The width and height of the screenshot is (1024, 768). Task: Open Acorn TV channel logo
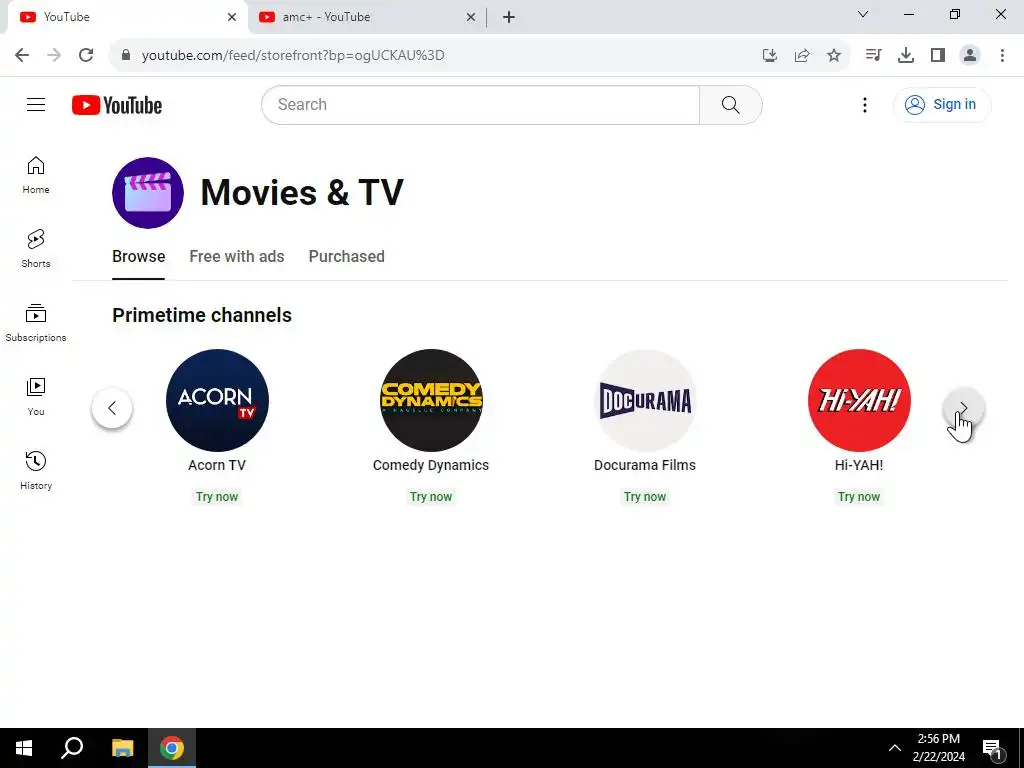(217, 400)
